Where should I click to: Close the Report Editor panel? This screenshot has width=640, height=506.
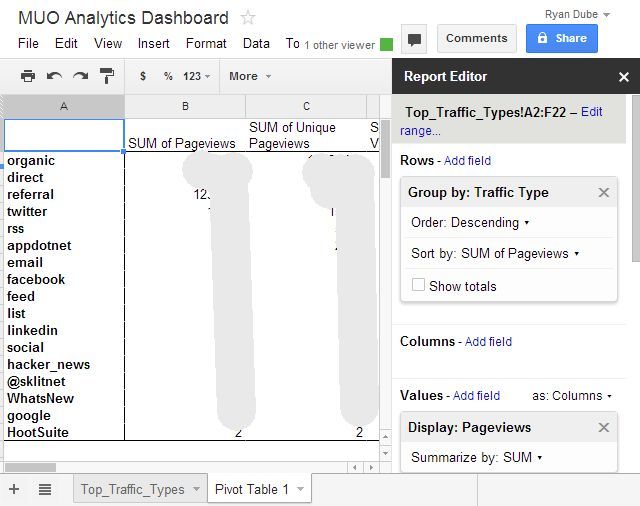[624, 77]
